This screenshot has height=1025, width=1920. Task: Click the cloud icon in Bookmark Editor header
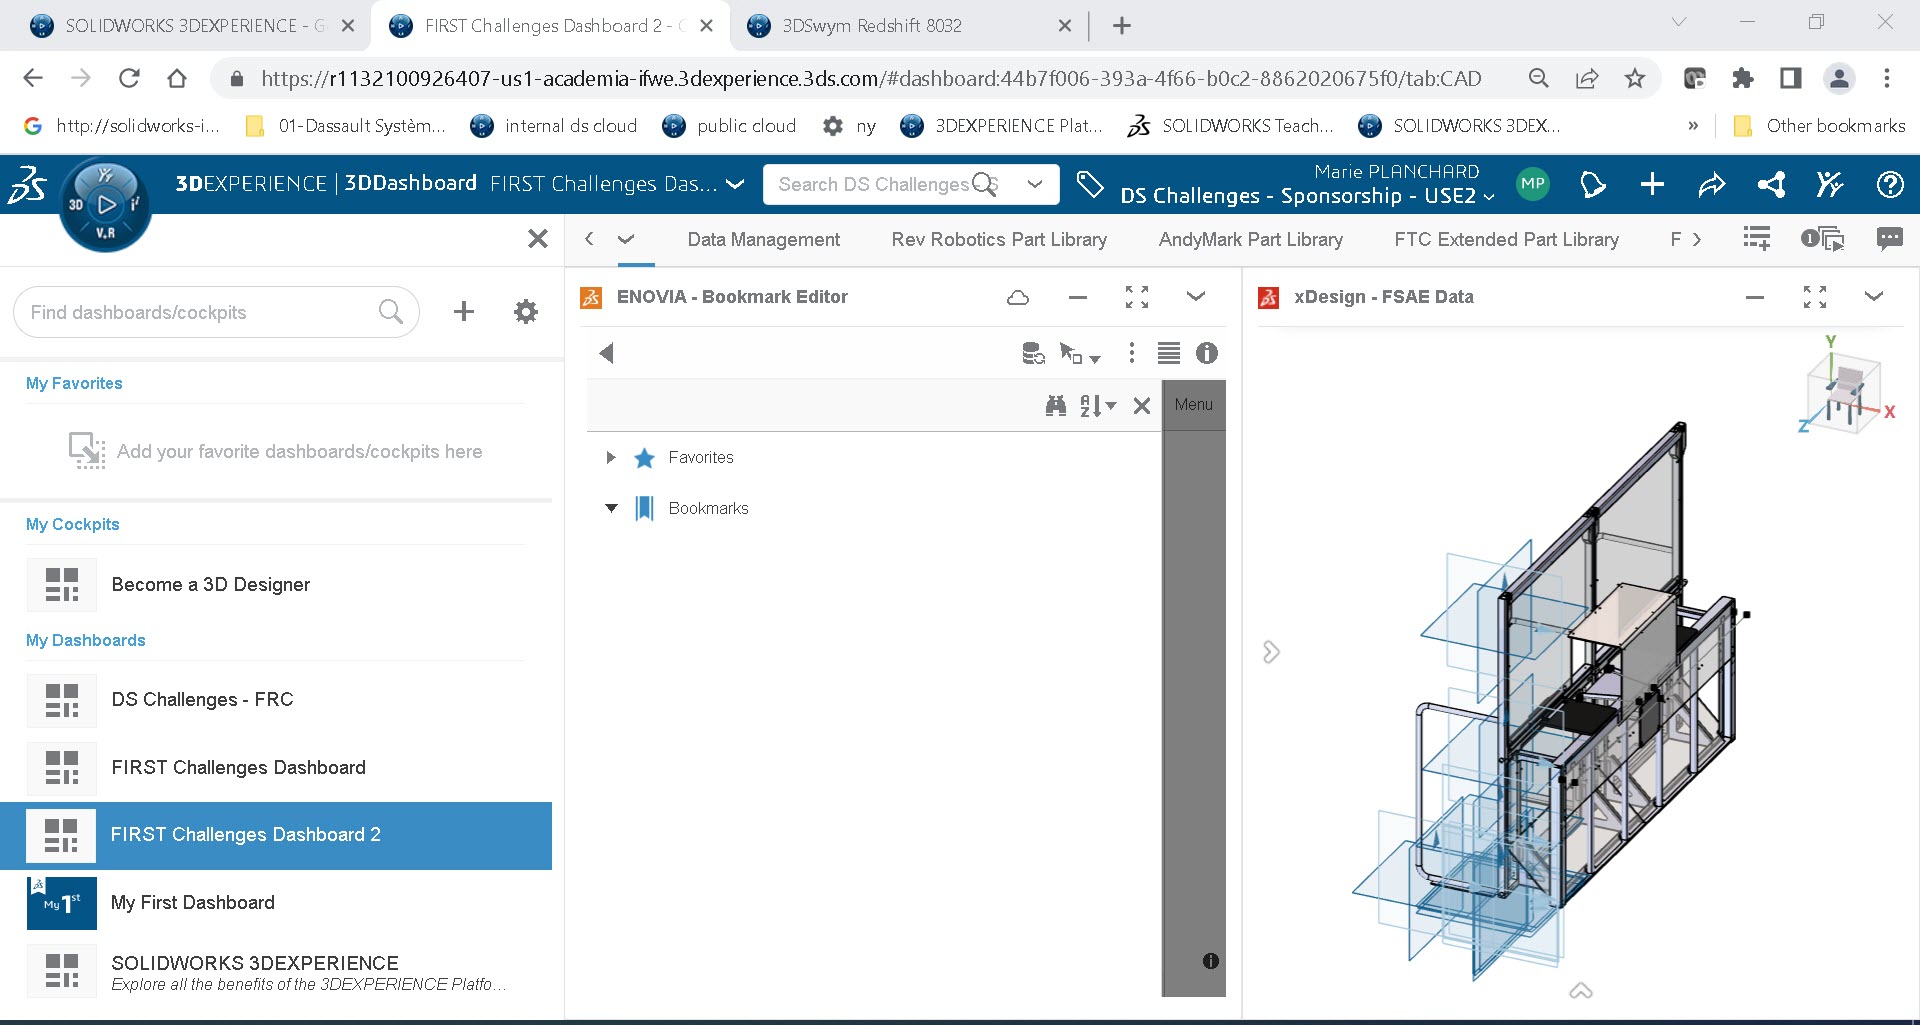(x=1018, y=297)
